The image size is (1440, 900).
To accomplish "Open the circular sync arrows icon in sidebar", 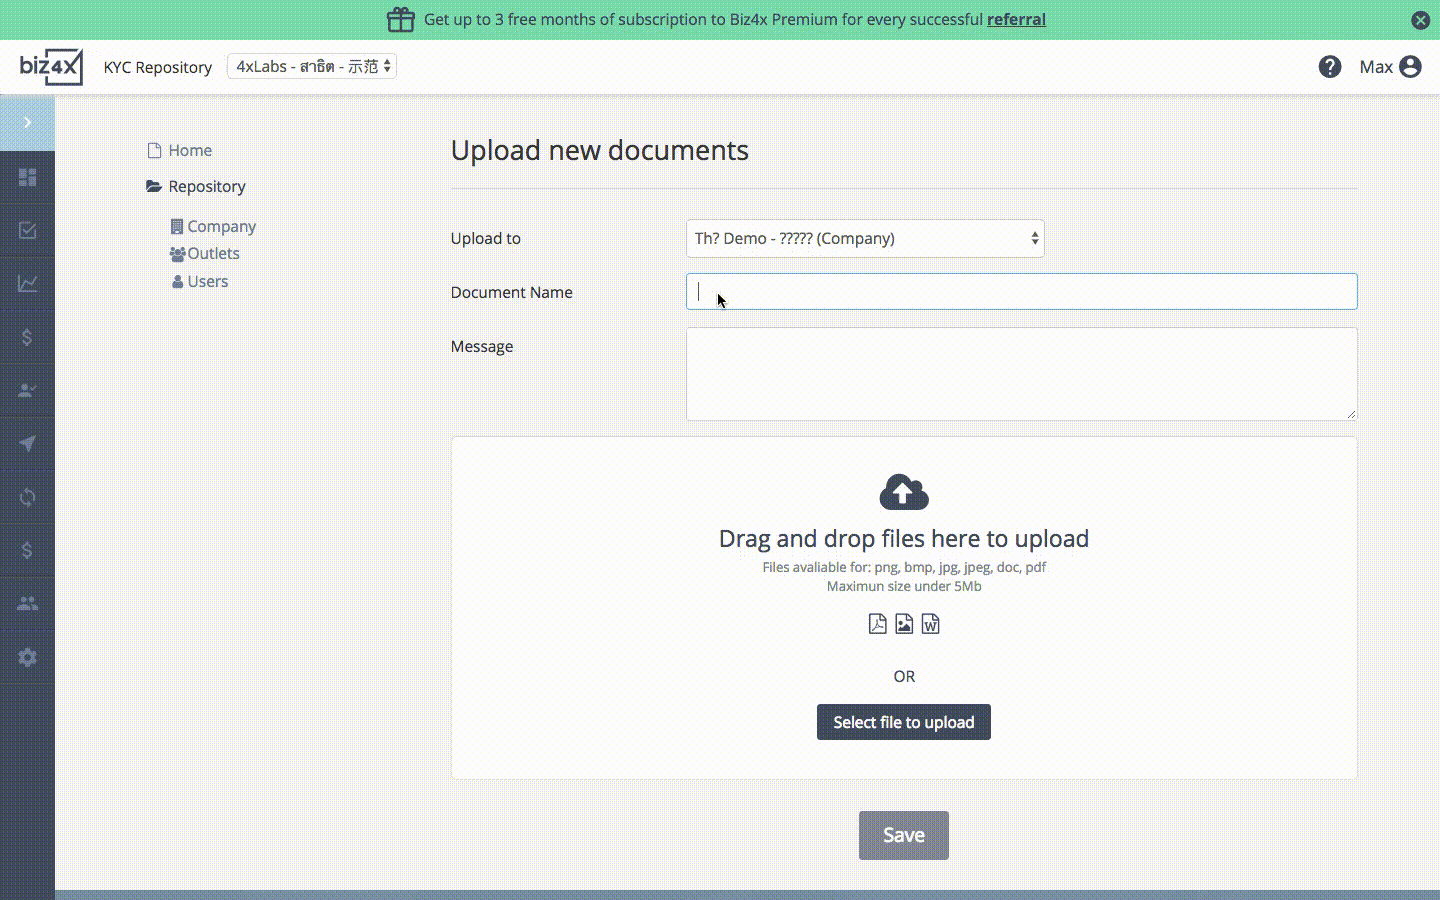I will point(27,497).
